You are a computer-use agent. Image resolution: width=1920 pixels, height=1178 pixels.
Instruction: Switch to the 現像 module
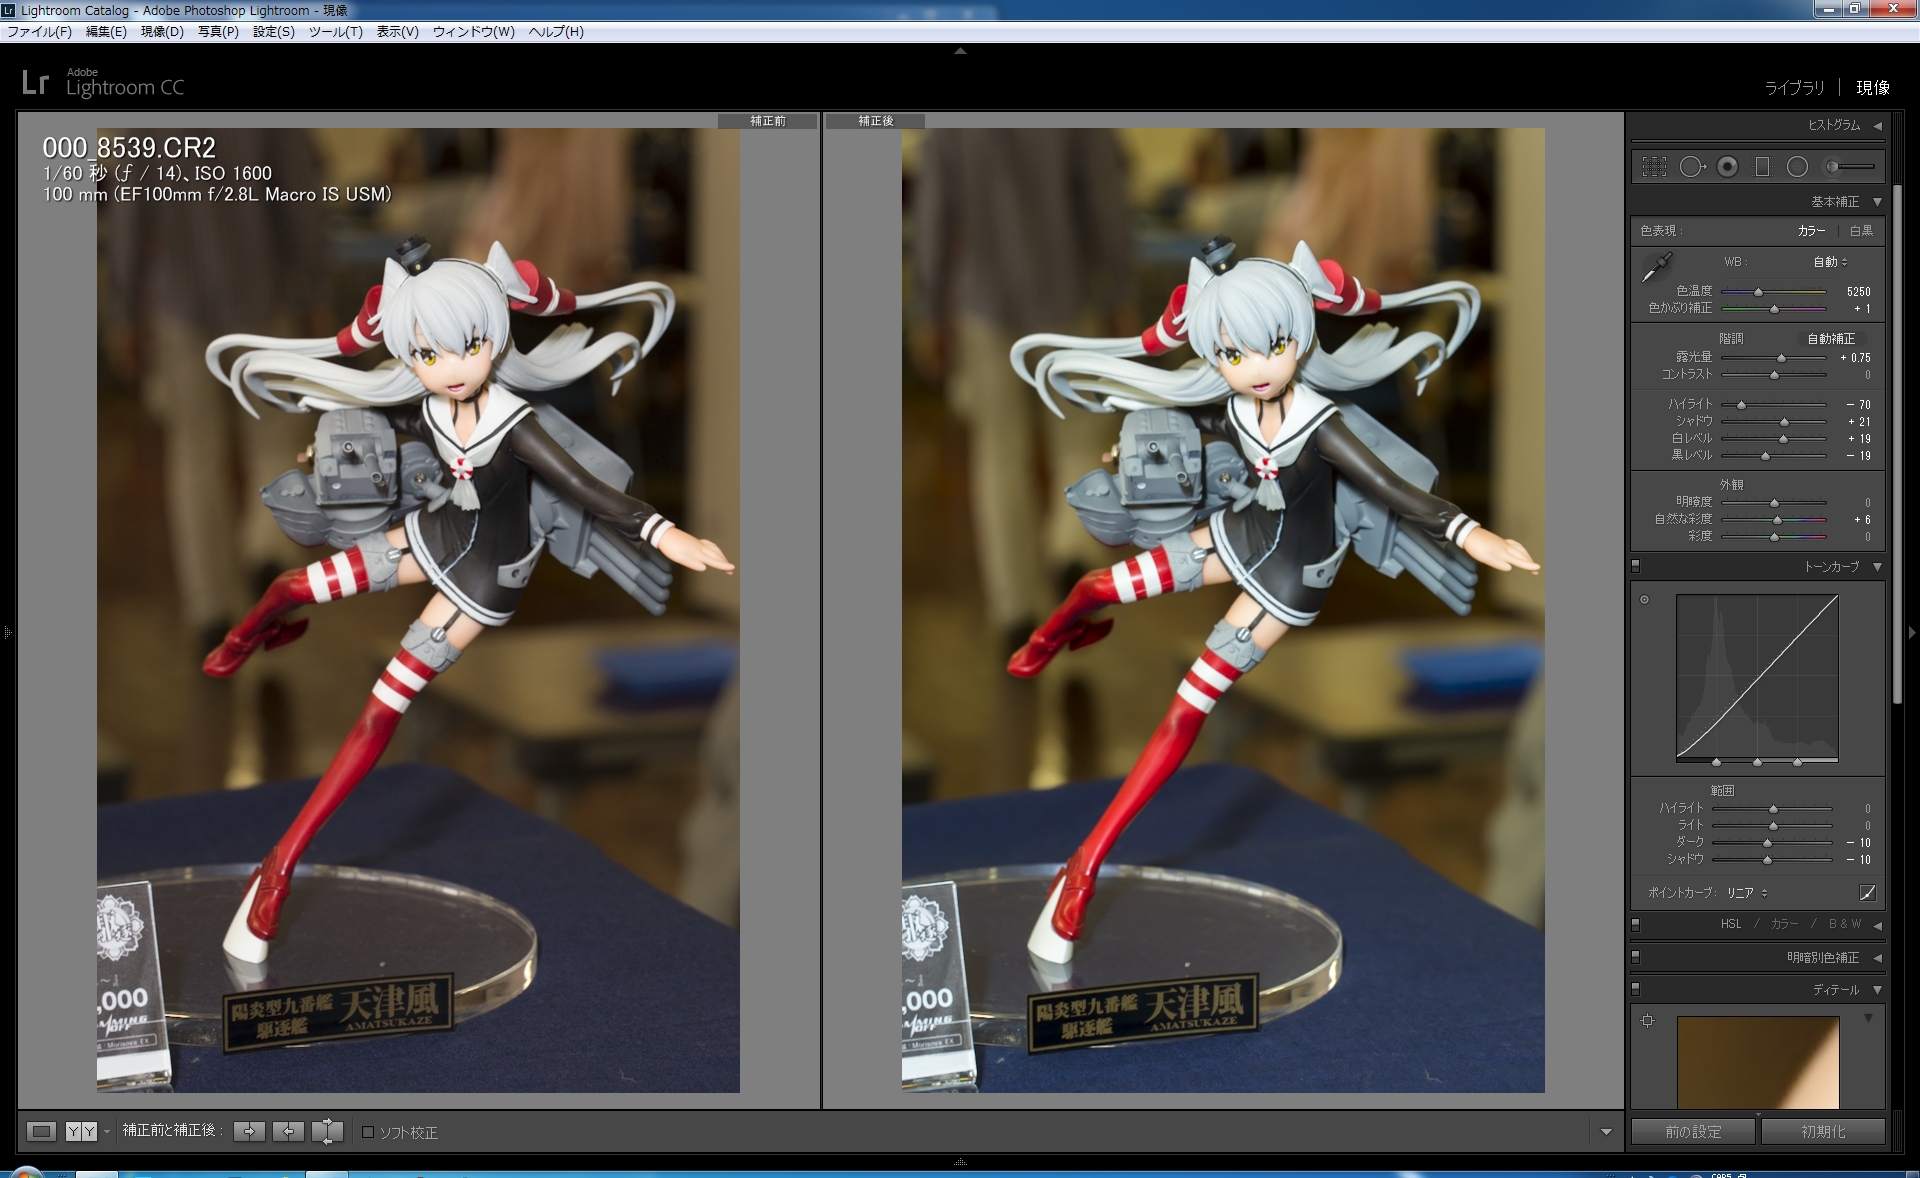[1873, 88]
